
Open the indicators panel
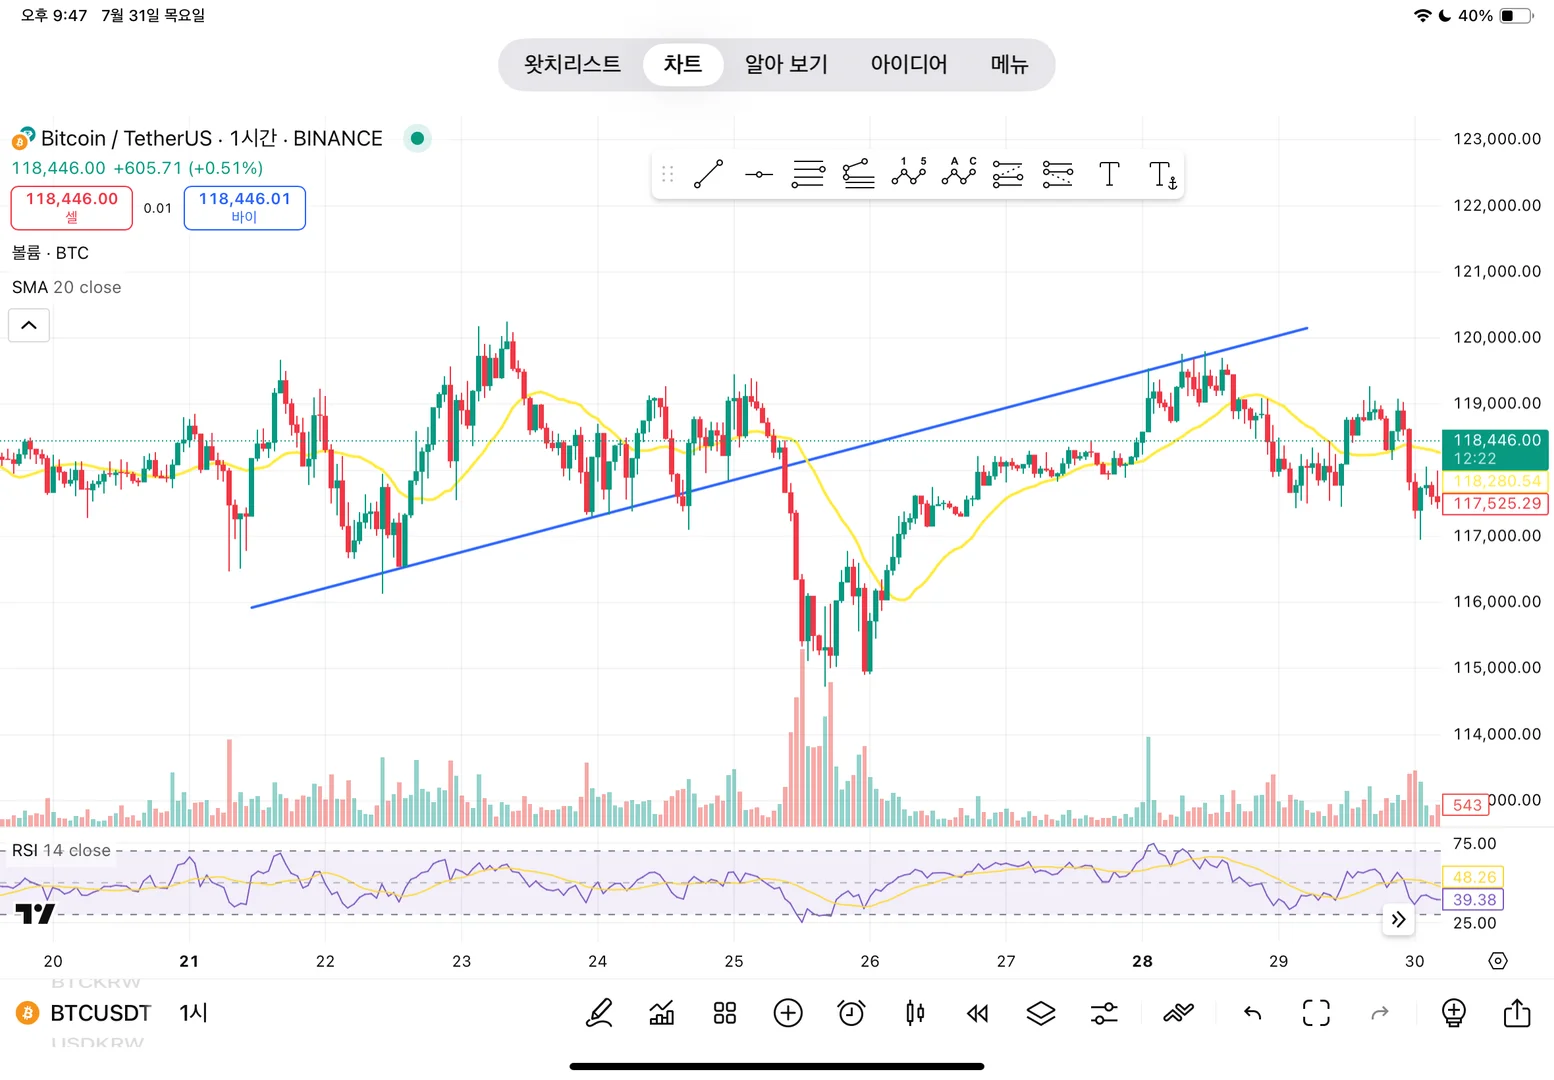pyautogui.click(x=662, y=1013)
